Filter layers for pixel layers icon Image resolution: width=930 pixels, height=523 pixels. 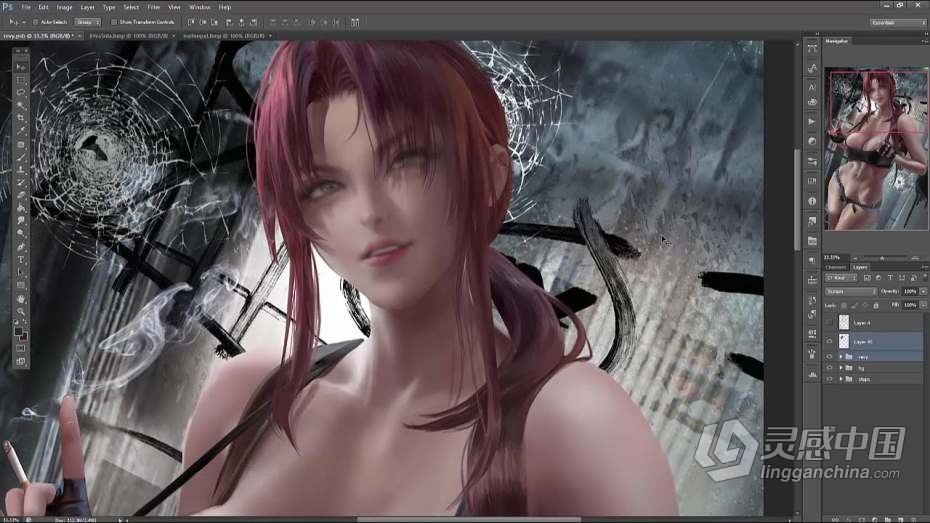pyautogui.click(x=867, y=278)
